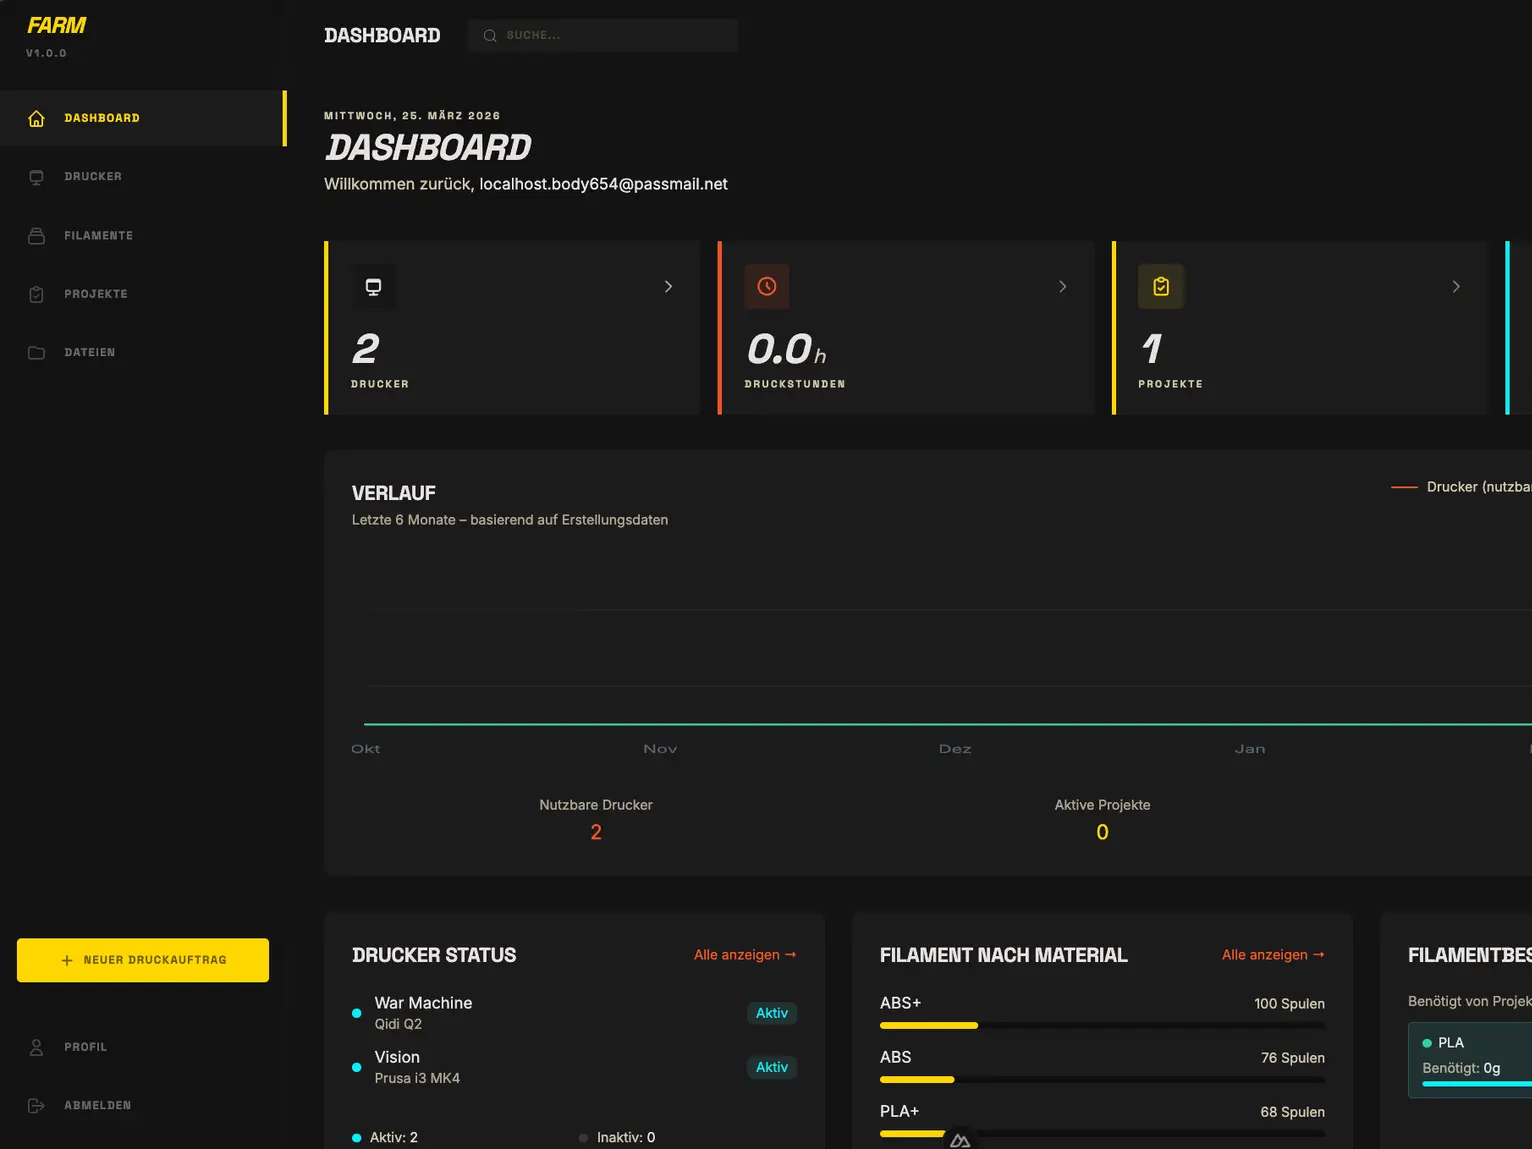Click the FARM logo
Image resolution: width=1532 pixels, height=1149 pixels.
point(57,25)
